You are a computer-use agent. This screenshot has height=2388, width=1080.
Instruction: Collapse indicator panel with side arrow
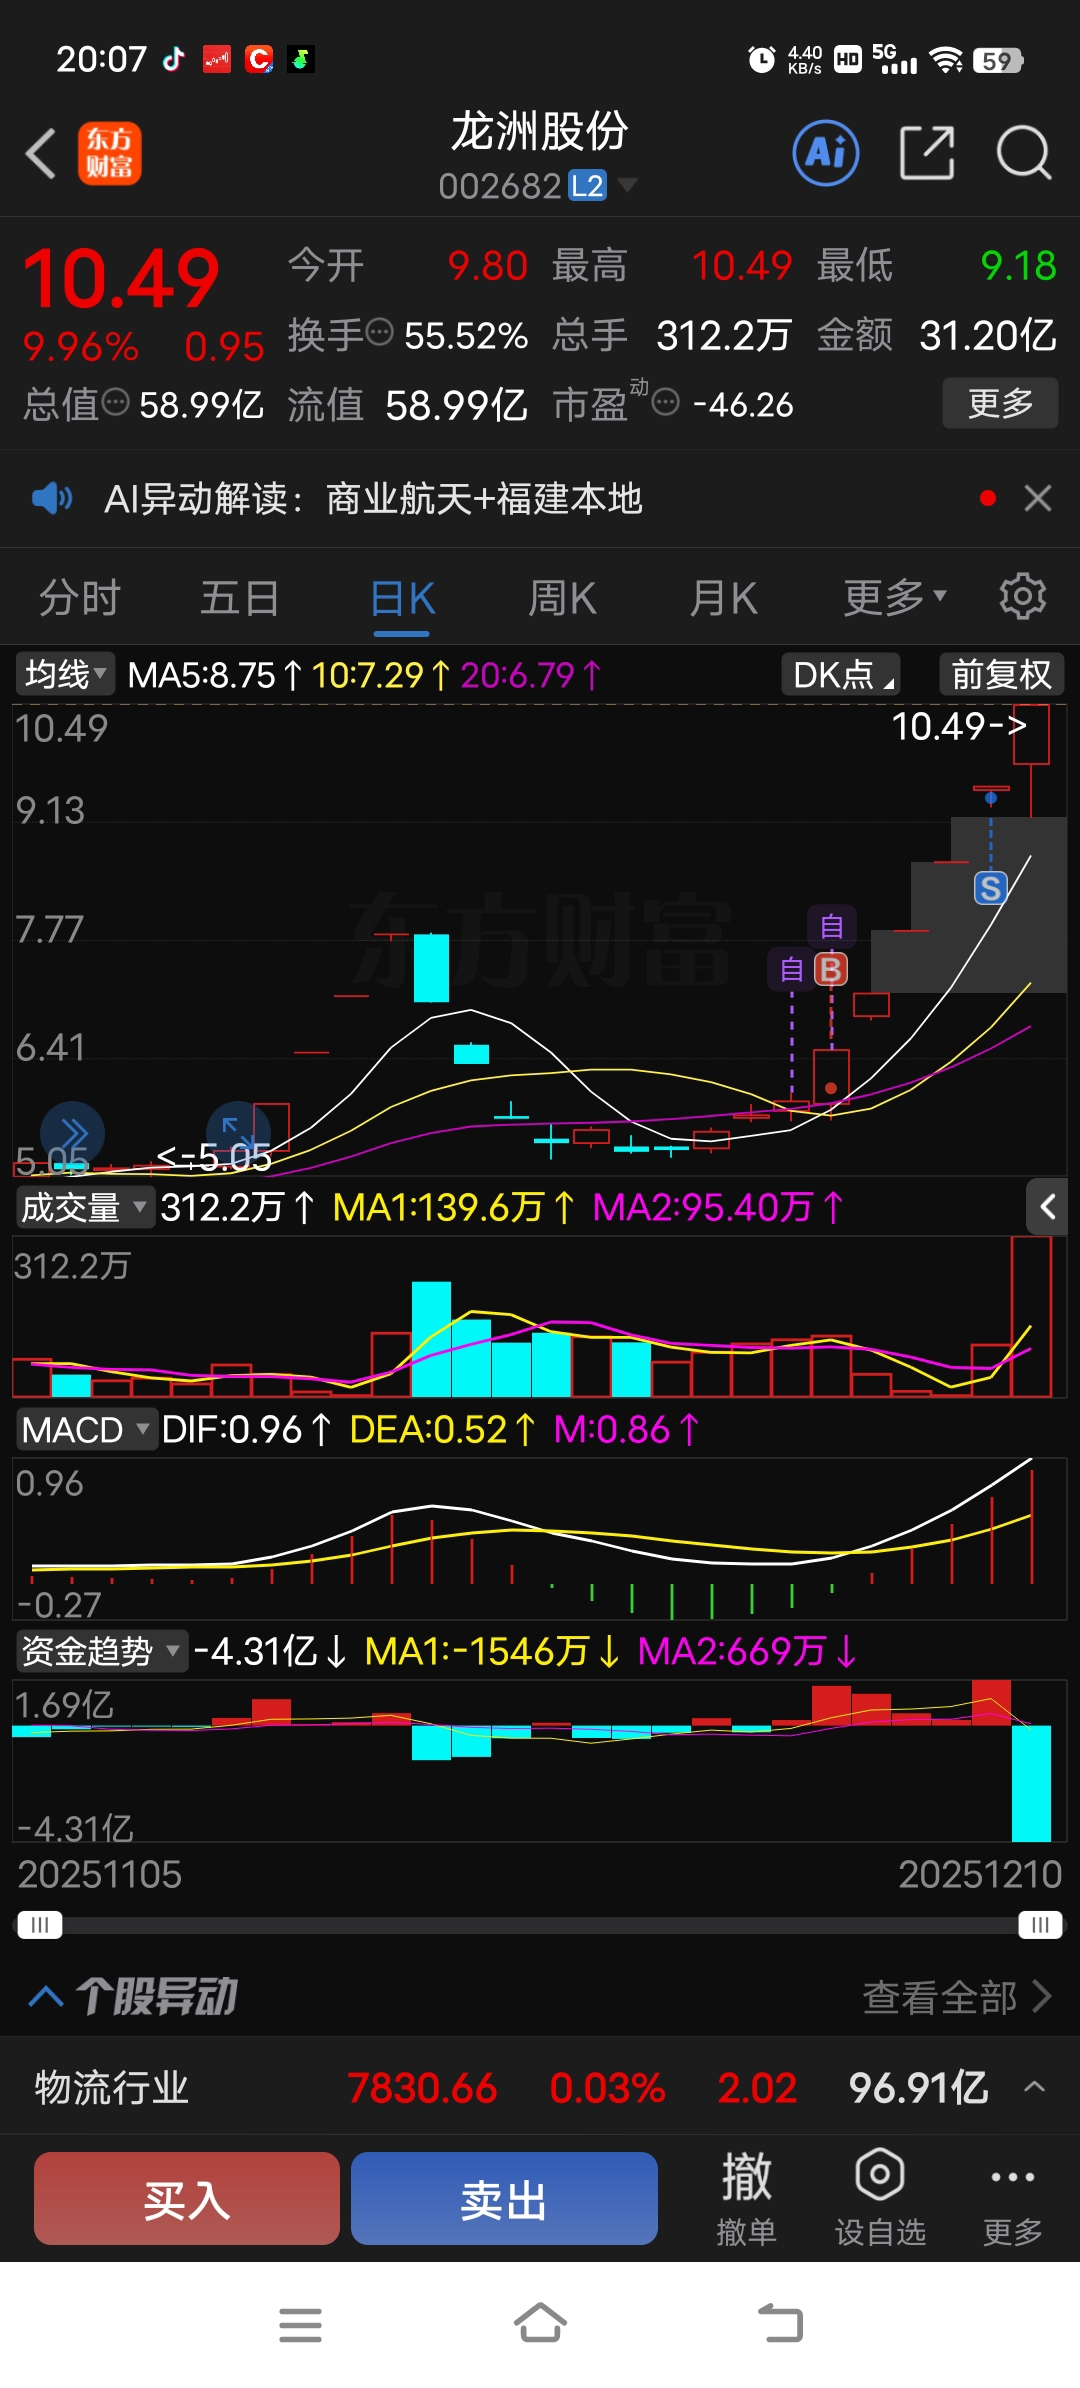1047,1207
